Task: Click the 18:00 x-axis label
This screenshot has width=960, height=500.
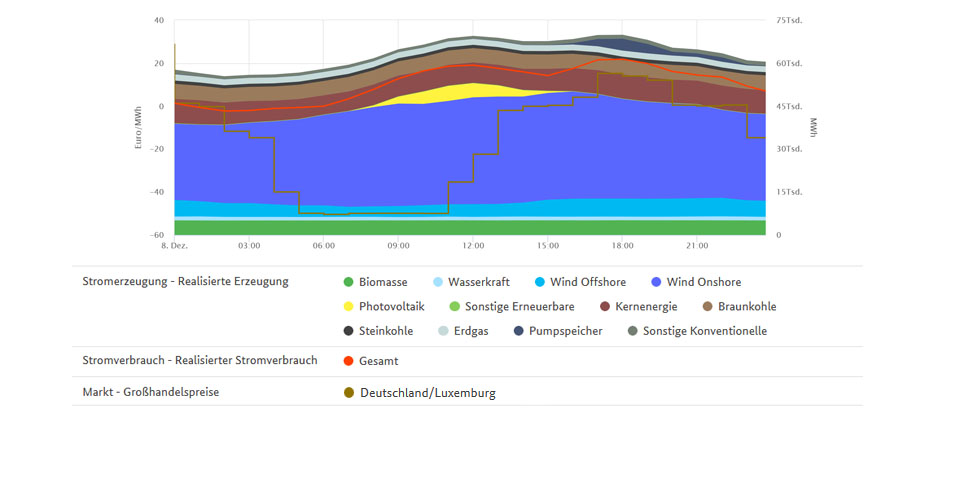Action: [623, 245]
